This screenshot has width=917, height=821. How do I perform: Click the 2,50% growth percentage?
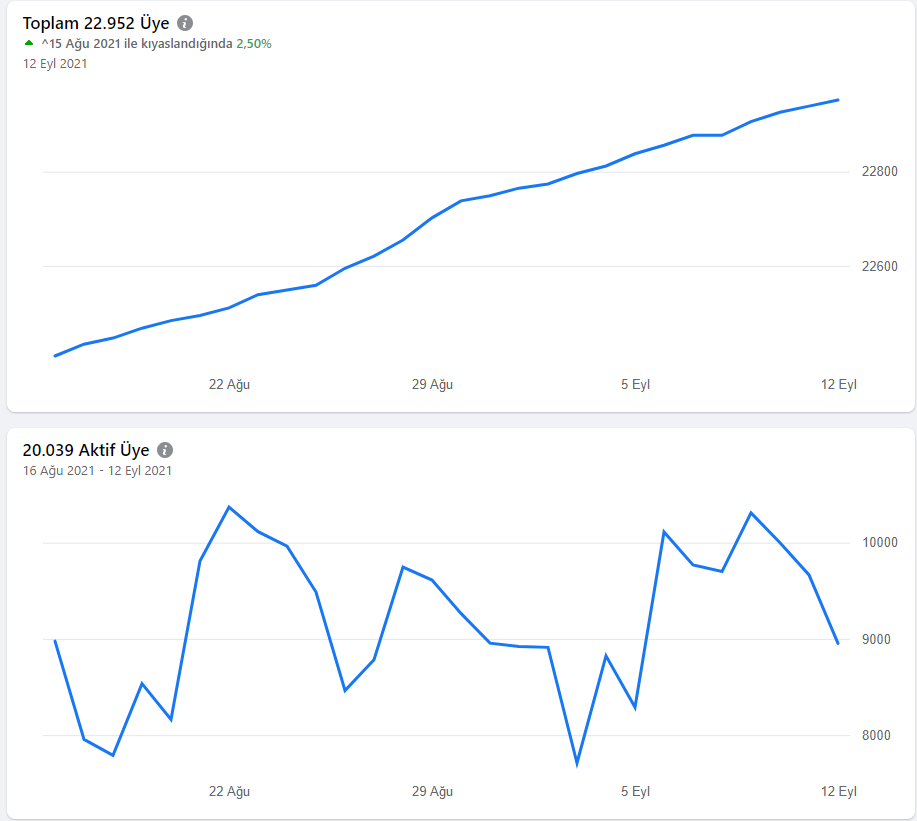(254, 44)
